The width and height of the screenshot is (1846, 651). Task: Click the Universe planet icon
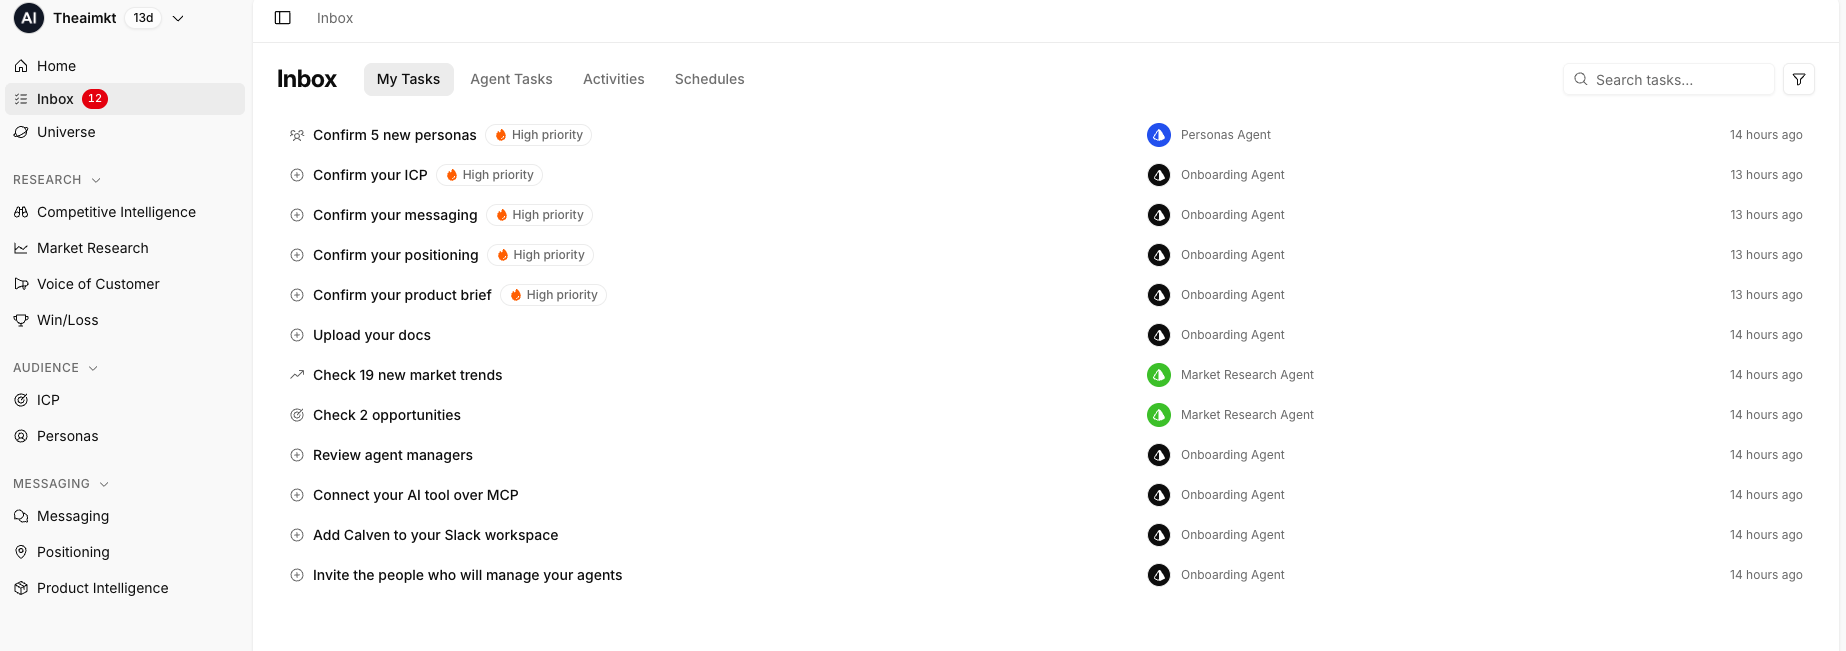(x=21, y=132)
